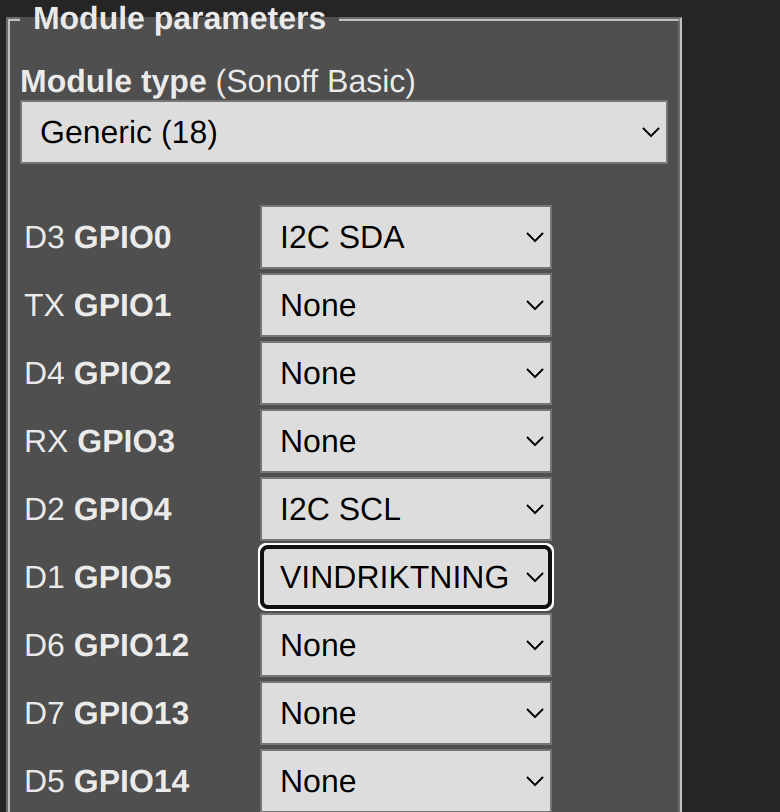Click the D2 GPIO4 label

point(98,509)
